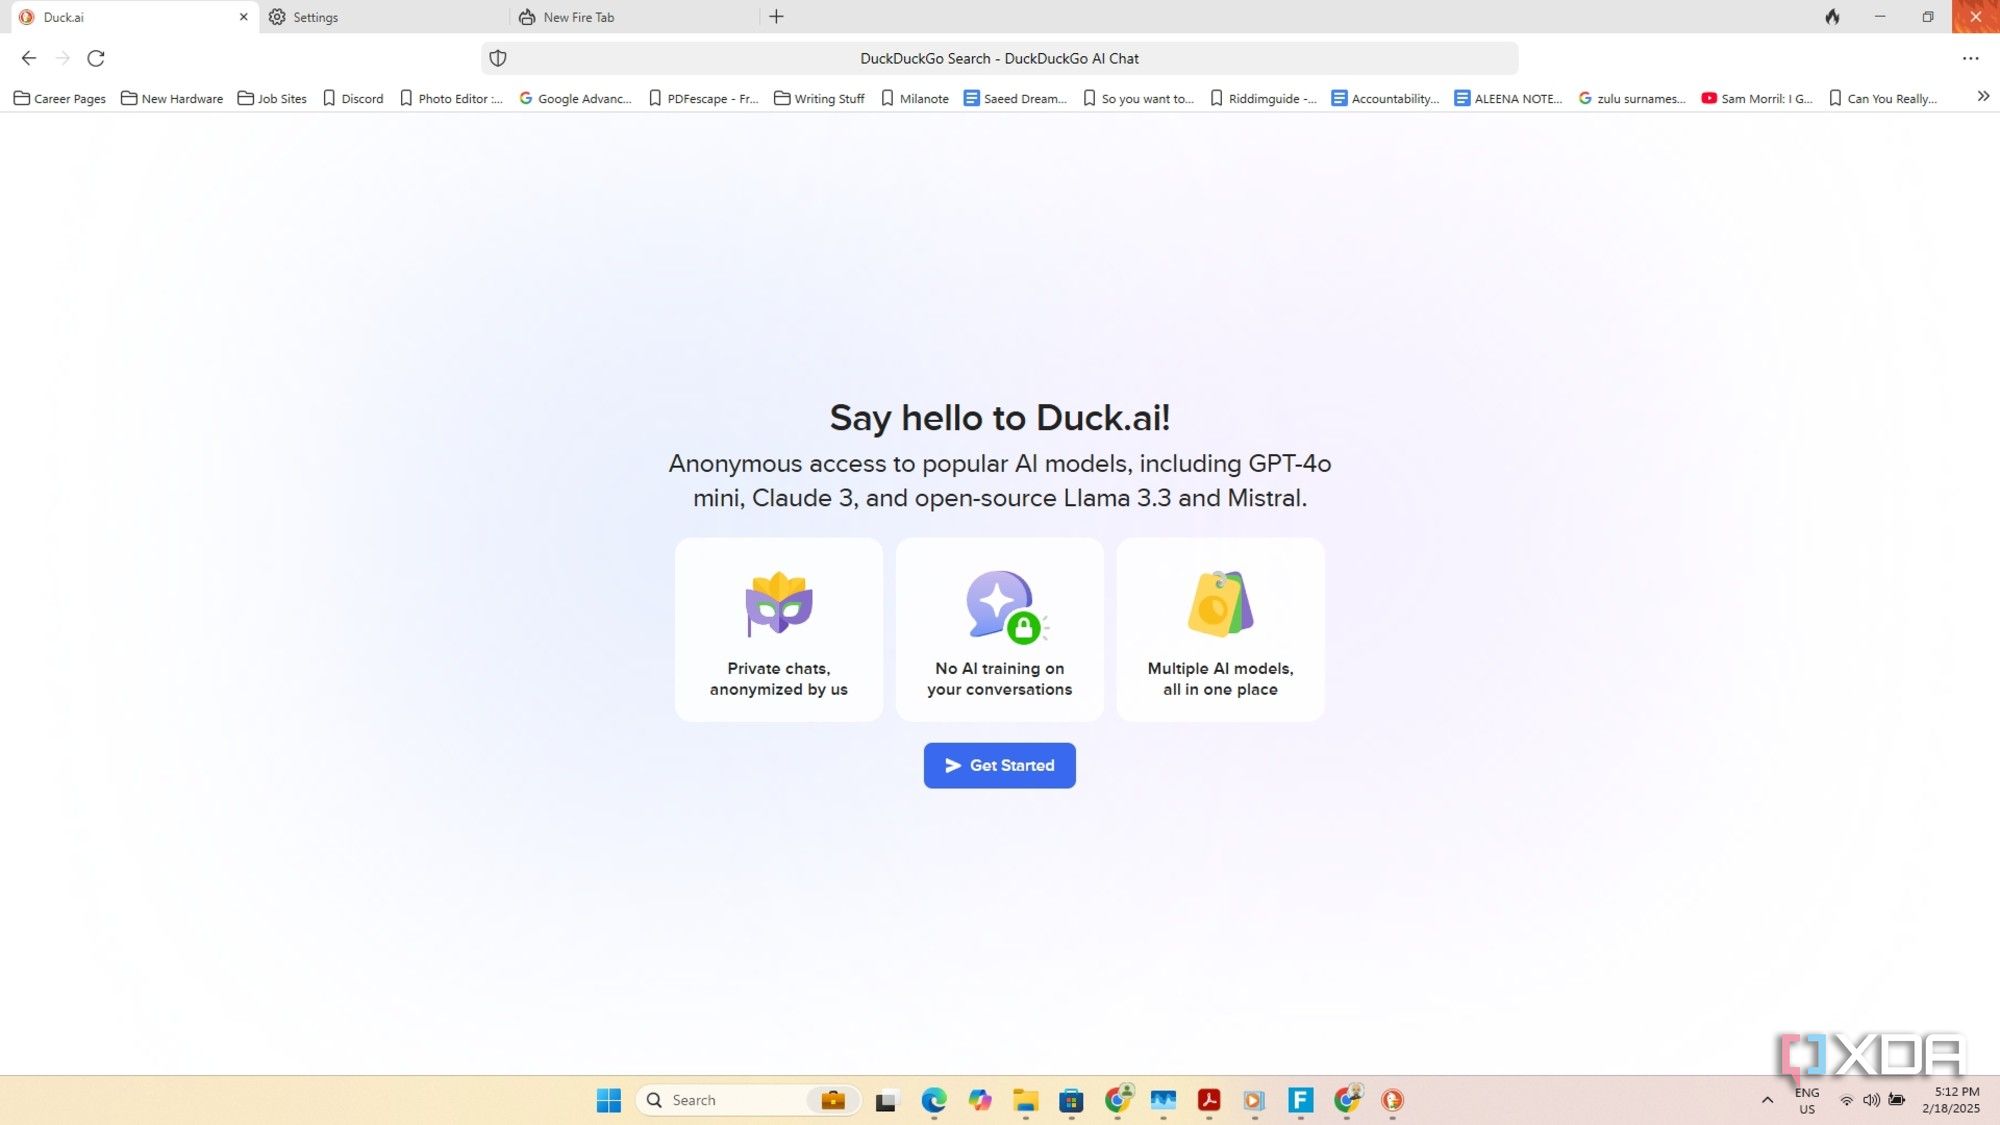
Task: Open the So you want to bookmark
Action: [1138, 98]
